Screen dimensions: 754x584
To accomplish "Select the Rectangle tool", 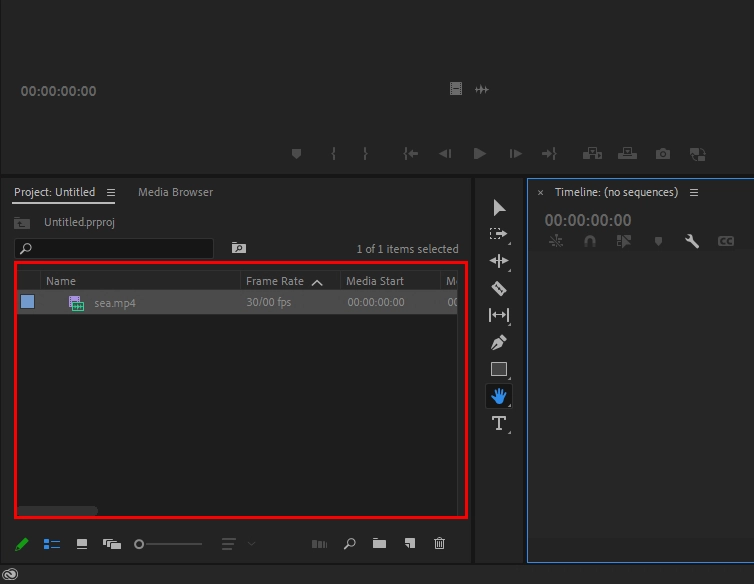I will [x=499, y=369].
